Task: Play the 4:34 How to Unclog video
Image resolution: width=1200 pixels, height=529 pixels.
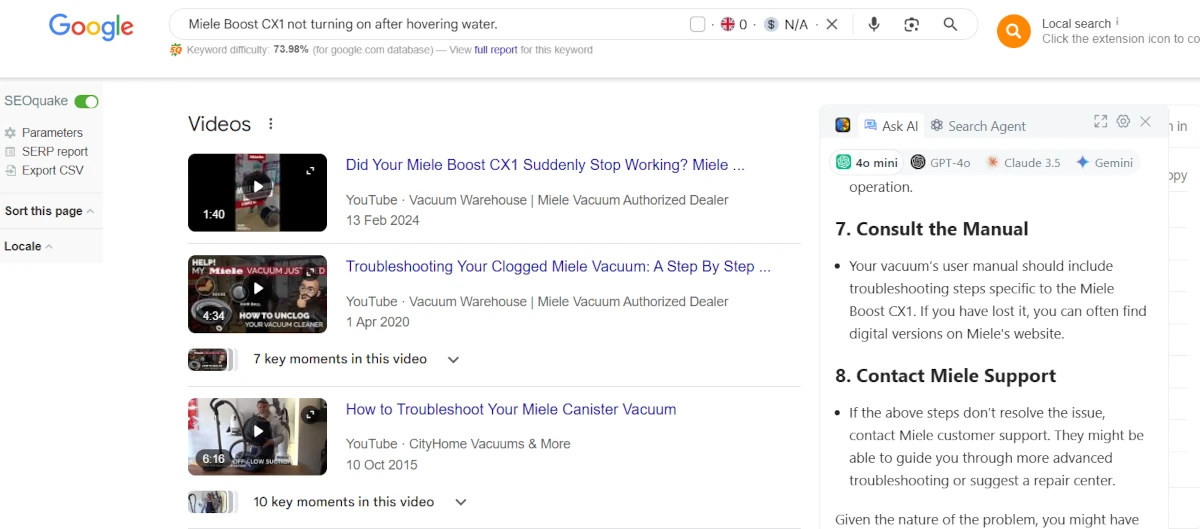Action: coord(257,293)
